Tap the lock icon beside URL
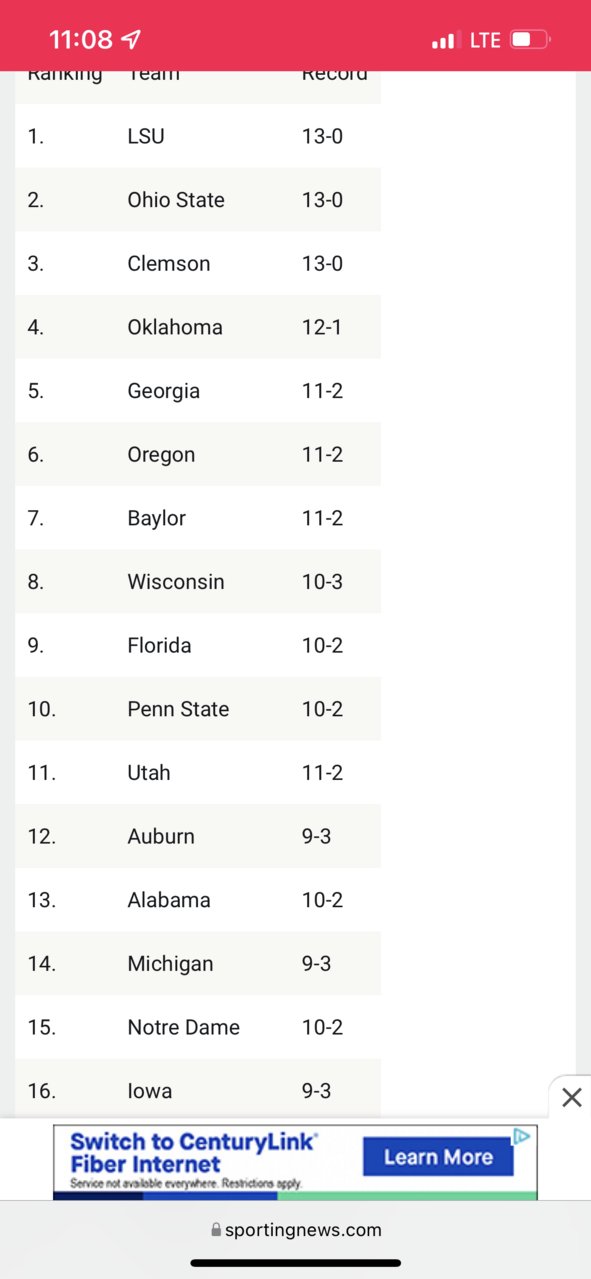The image size is (591, 1279). (x=216, y=1230)
